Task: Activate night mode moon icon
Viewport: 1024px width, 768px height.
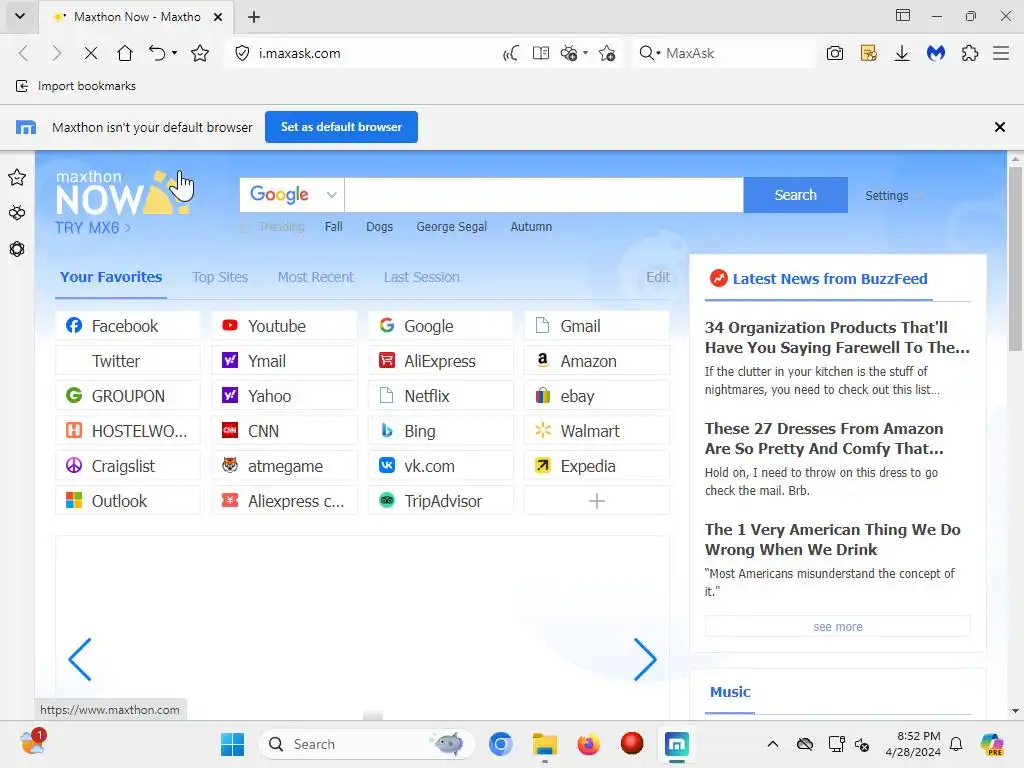Action: point(511,54)
